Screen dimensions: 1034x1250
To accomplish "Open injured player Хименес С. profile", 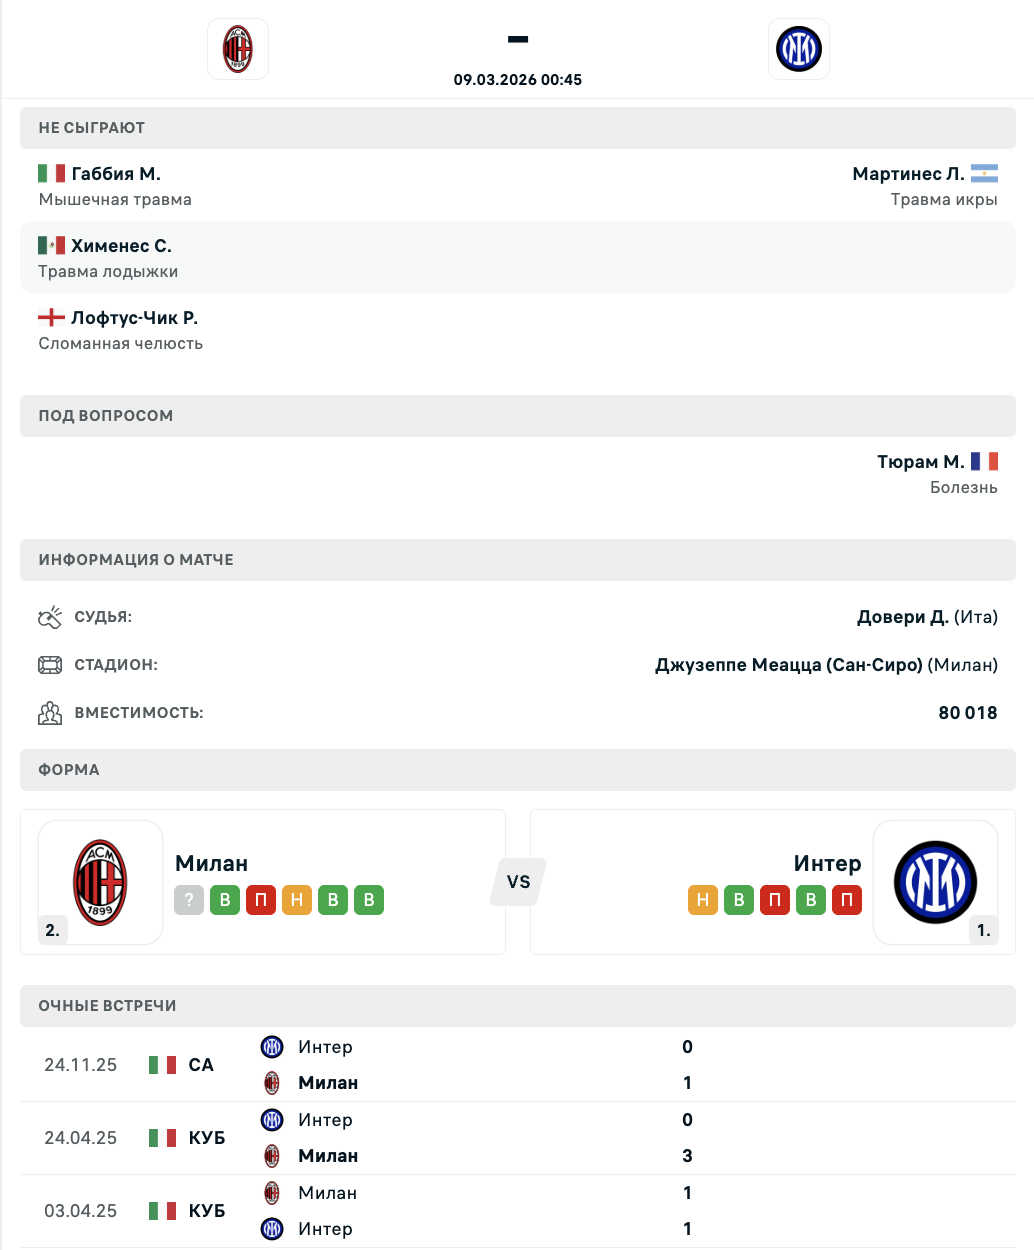I will [x=121, y=246].
